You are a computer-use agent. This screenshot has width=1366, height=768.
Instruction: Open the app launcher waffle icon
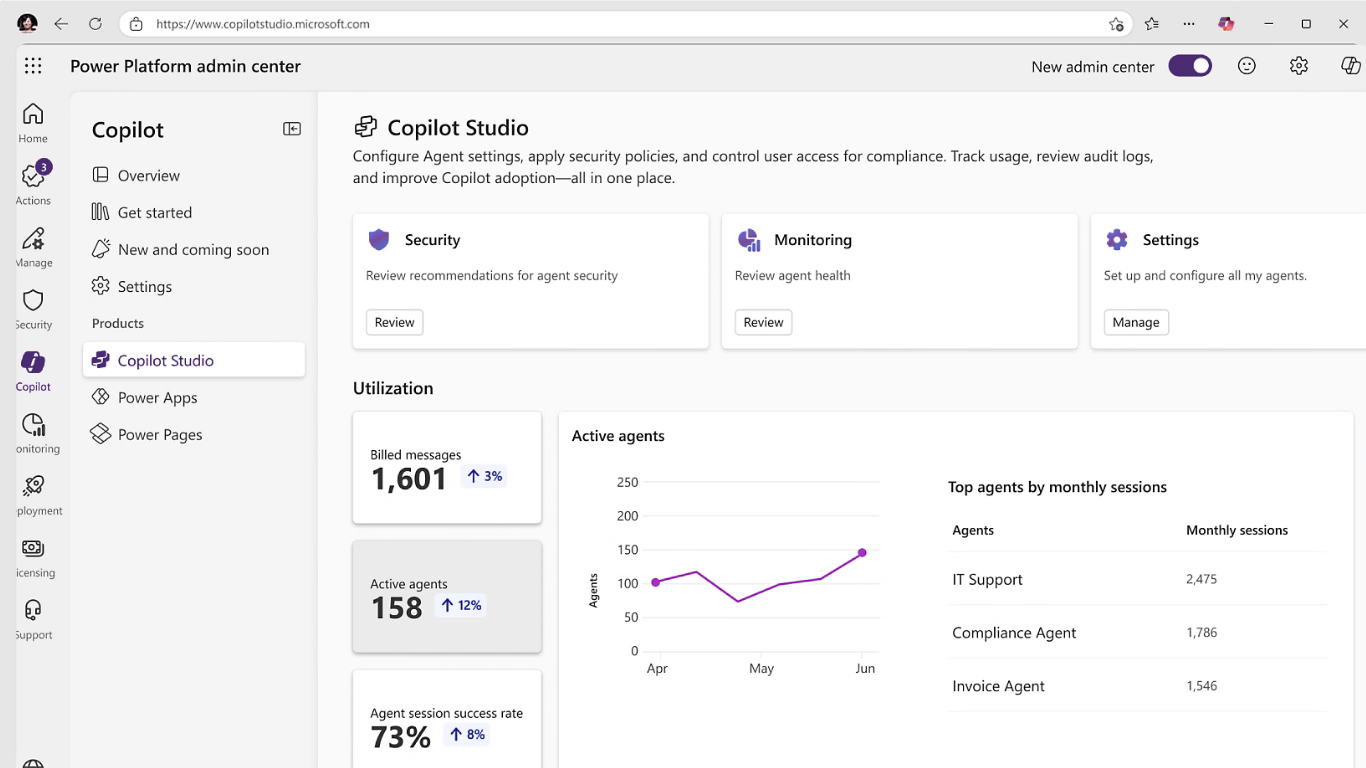[33, 65]
